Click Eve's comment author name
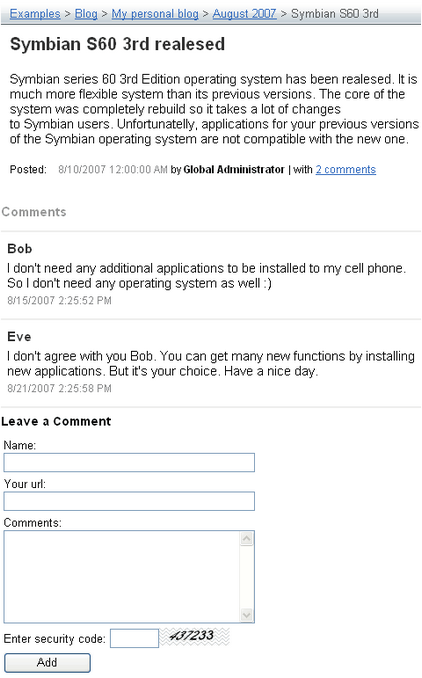Screen dimensions: 422x678 pyautogui.click(x=19, y=336)
